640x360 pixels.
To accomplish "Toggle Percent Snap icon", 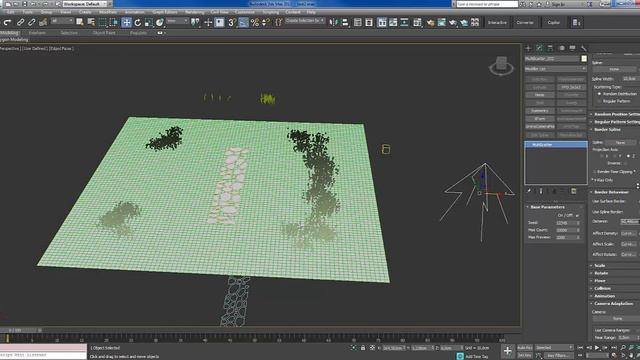I will point(255,22).
